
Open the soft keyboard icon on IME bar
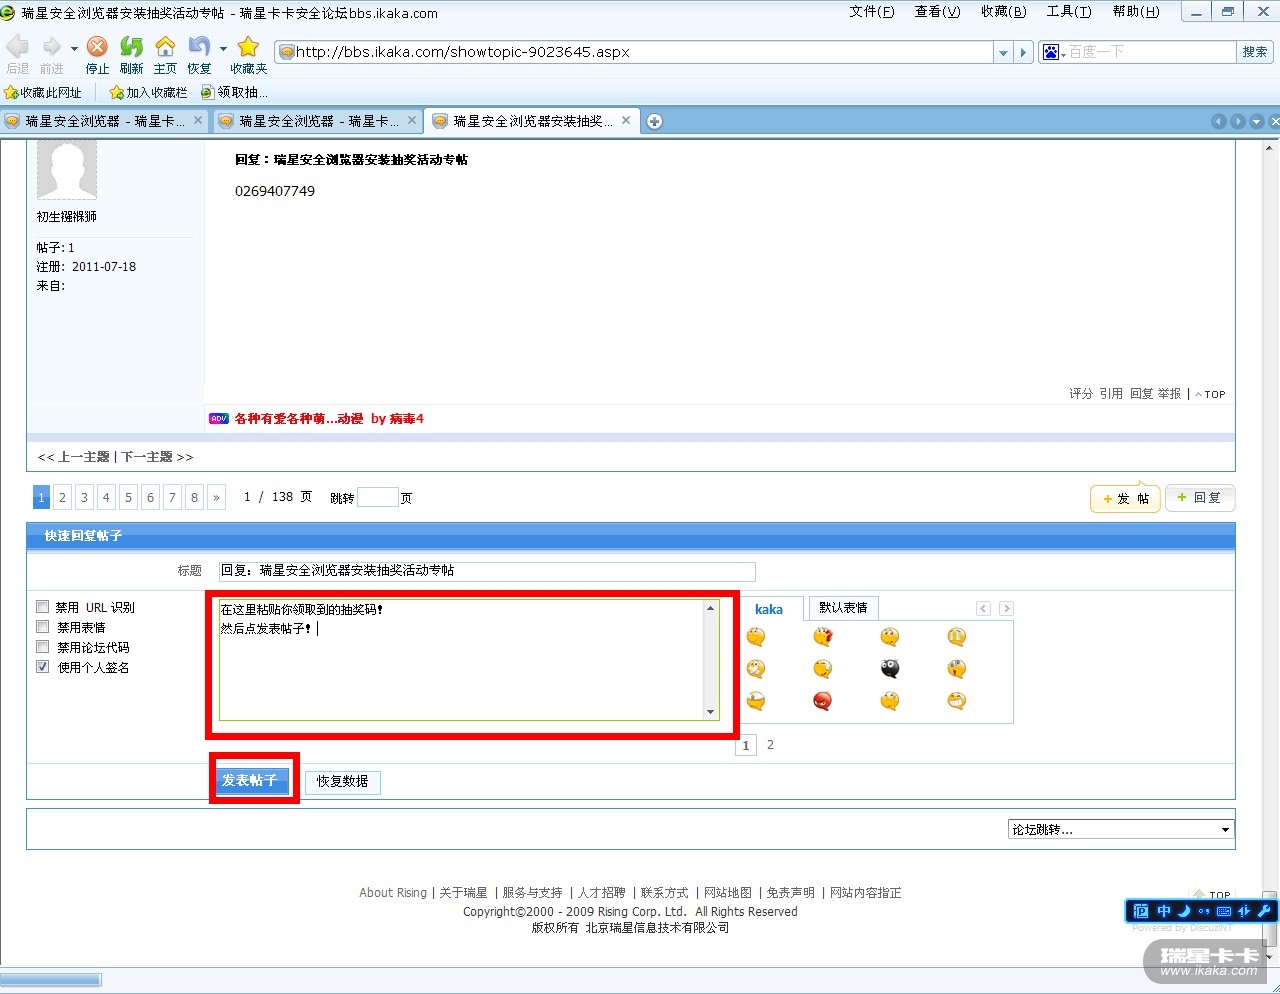point(1224,911)
